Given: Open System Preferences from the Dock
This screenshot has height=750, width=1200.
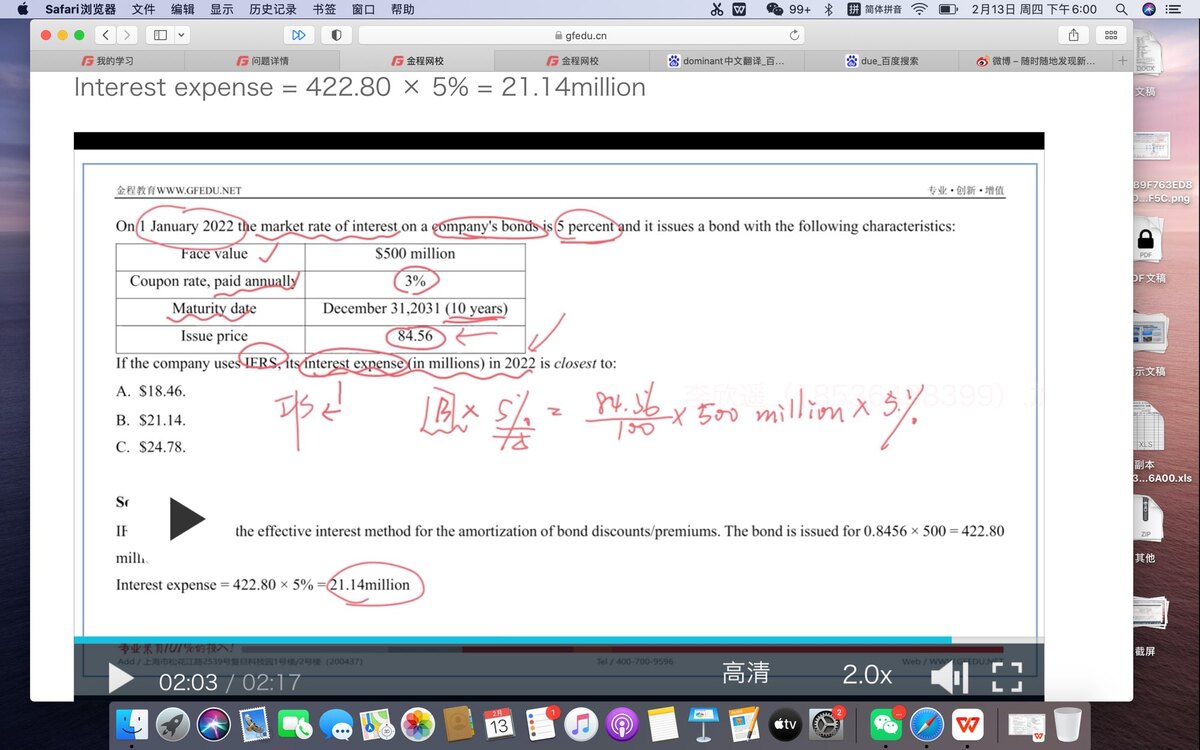Looking at the screenshot, I should click(826, 724).
